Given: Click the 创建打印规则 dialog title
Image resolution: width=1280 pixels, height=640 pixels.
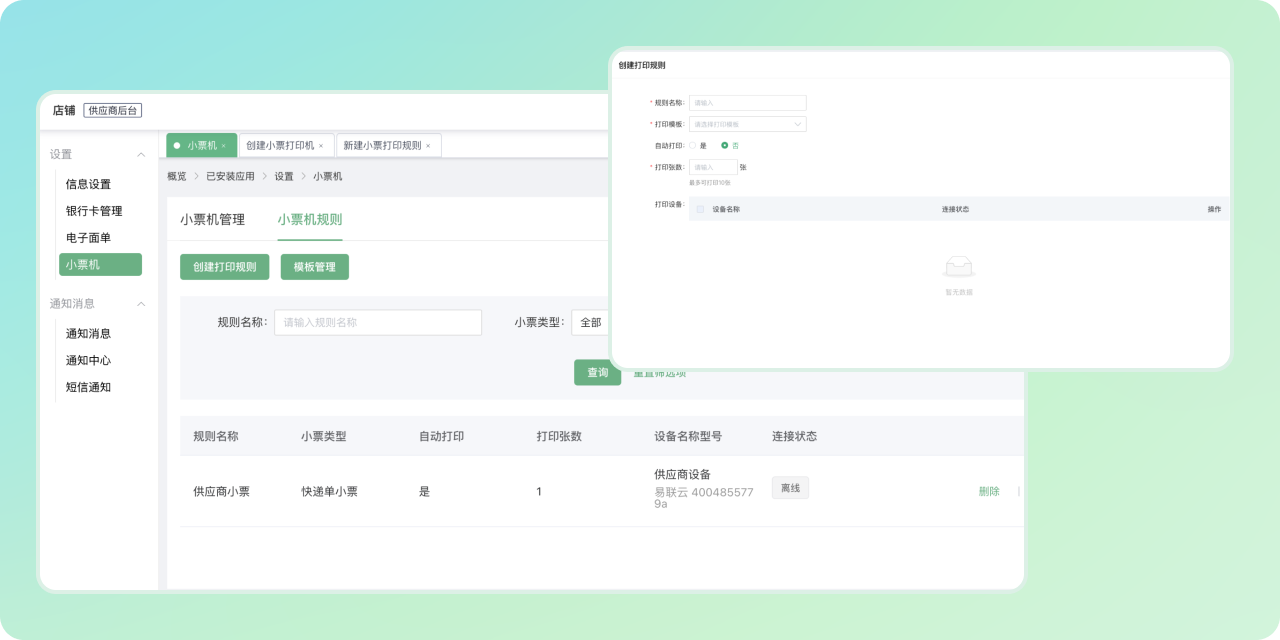Looking at the screenshot, I should tap(642, 65).
